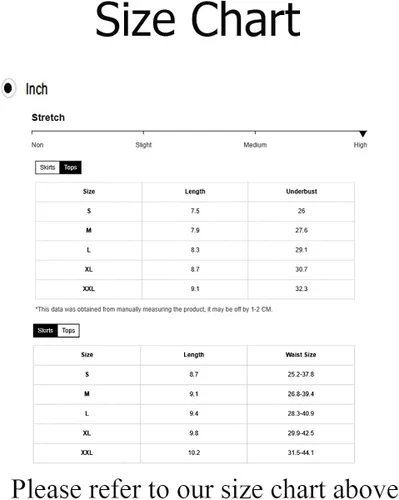Image resolution: width=399 pixels, height=500 pixels.
Task: Switch to Skirts tab above first table
Action: (x=47, y=167)
